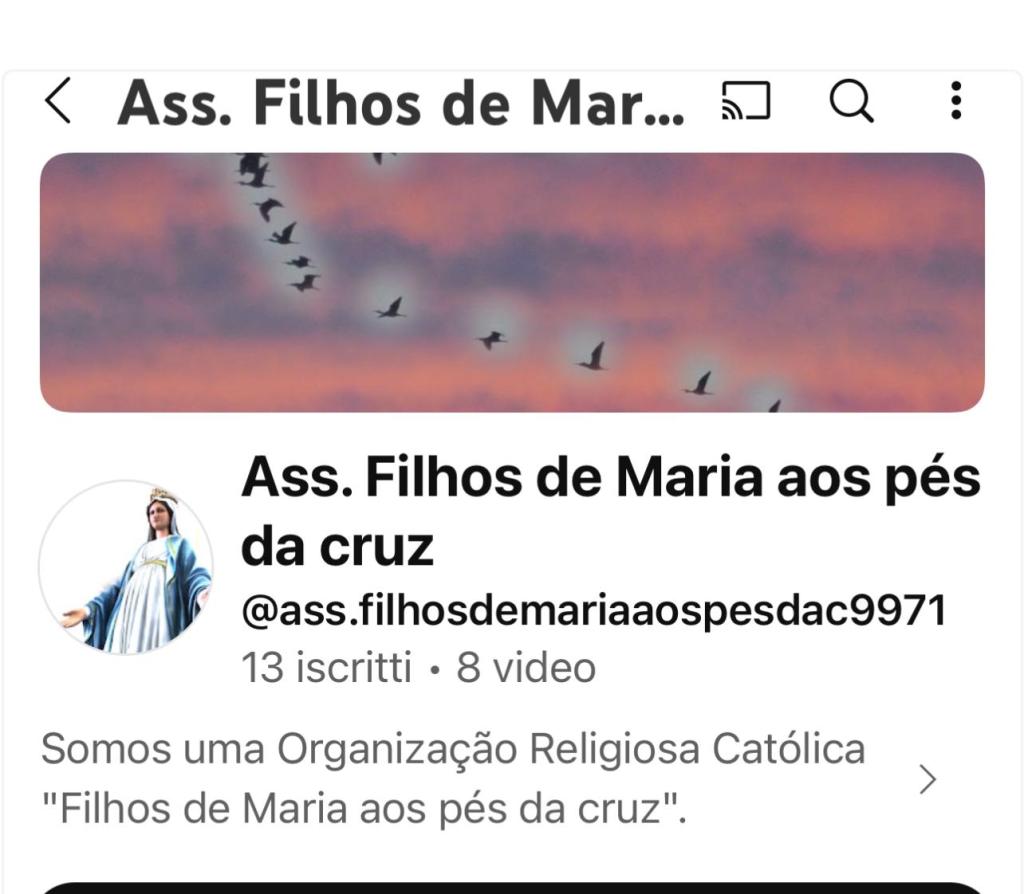1024x894 pixels.
Task: Open search with the magnifying glass icon
Action: [x=851, y=101]
